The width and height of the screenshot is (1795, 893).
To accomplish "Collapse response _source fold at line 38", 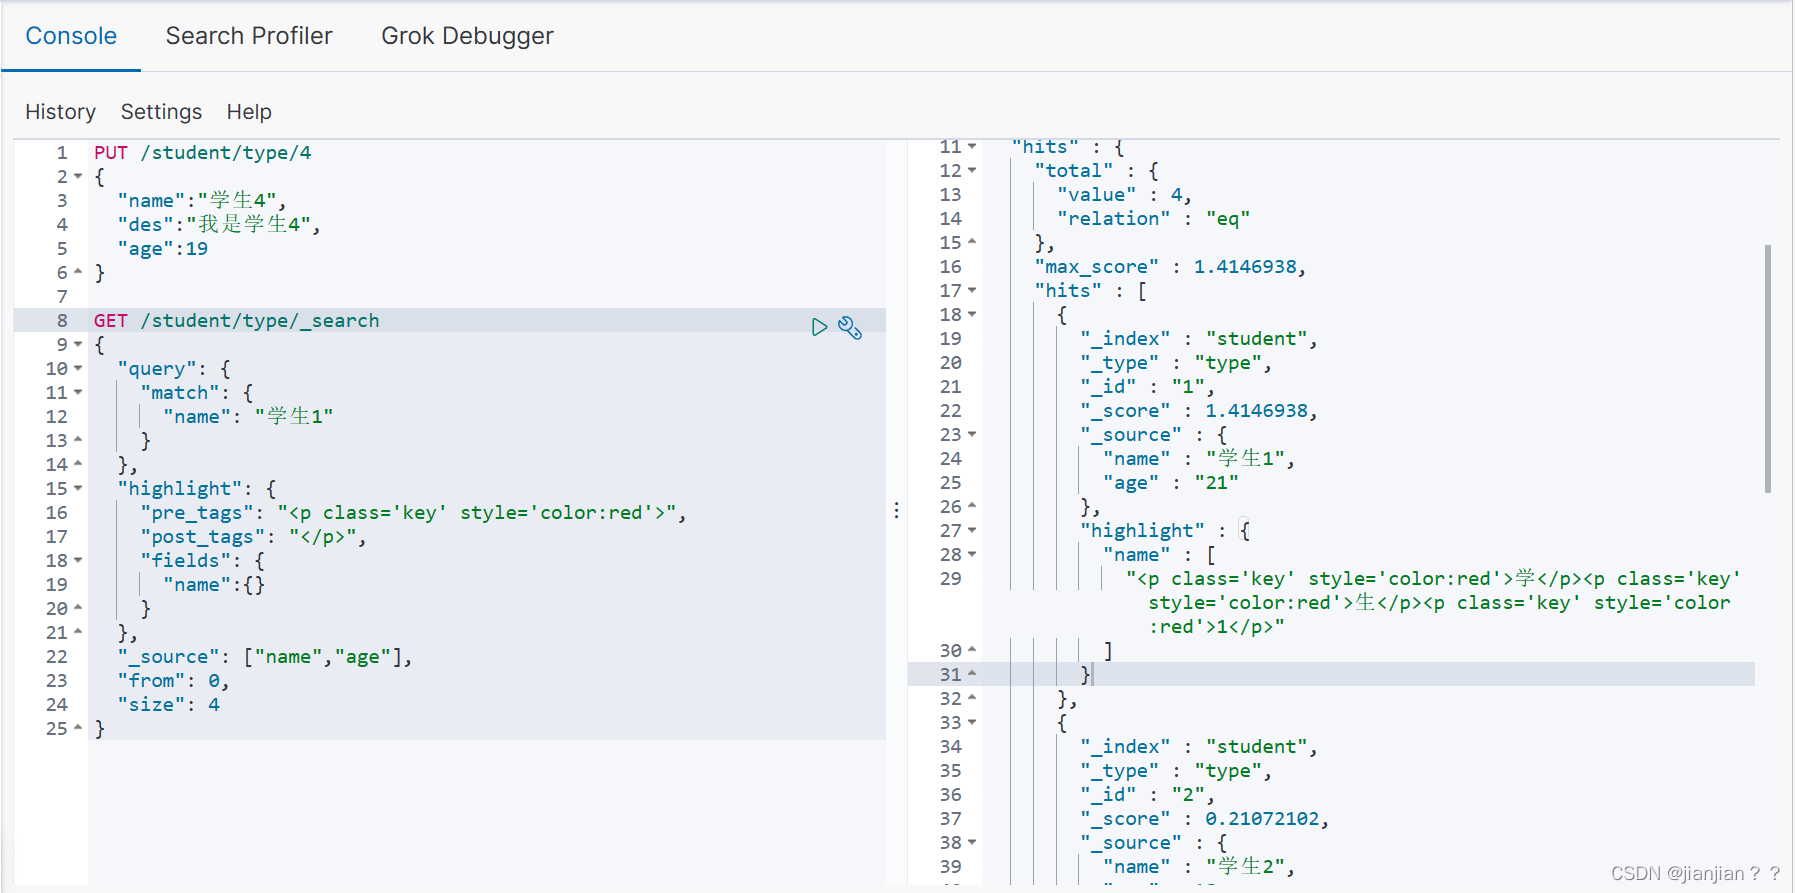I will (x=972, y=843).
